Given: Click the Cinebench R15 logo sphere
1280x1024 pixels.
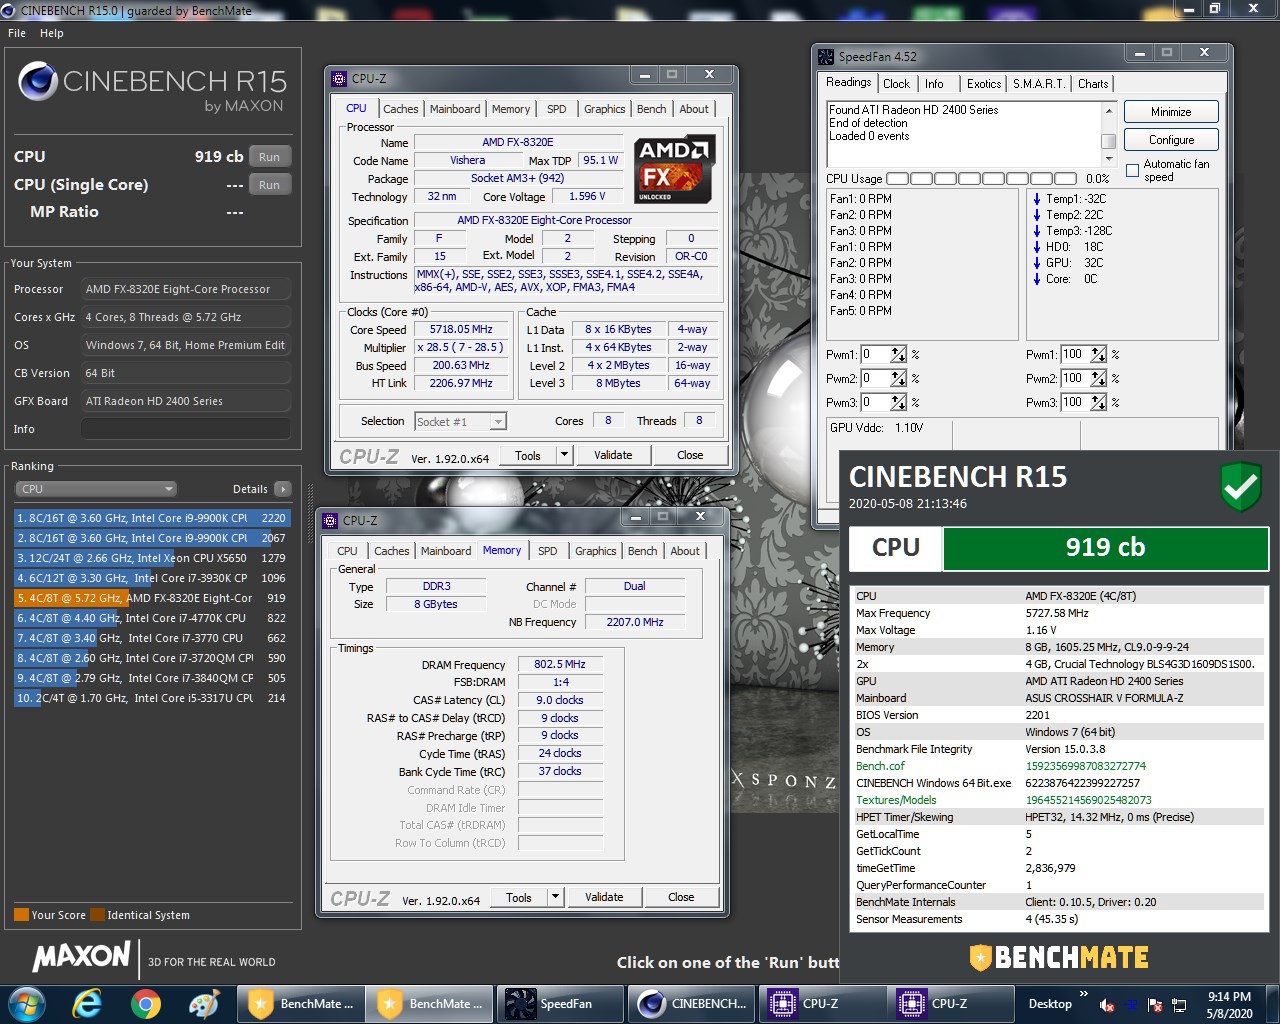Looking at the screenshot, I should [38, 82].
